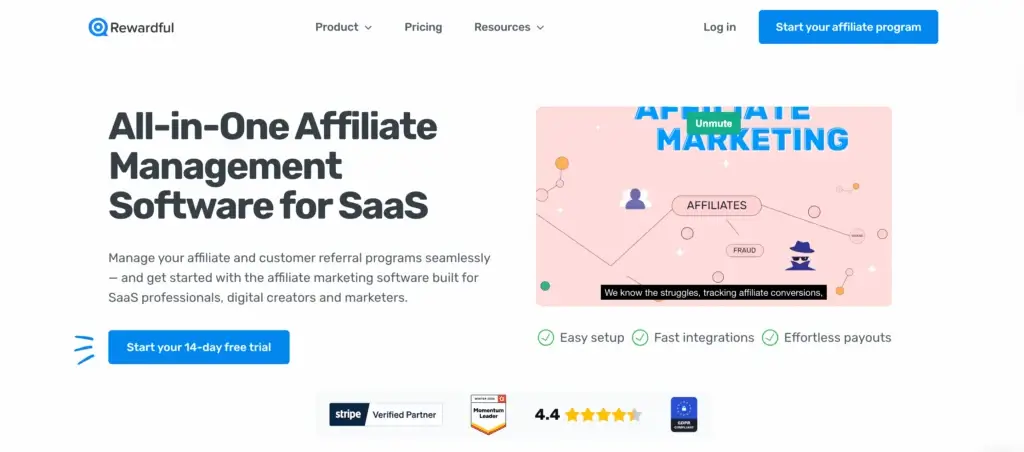Click the Fast integrations checkmark circle
The height and width of the screenshot is (452, 1024).
click(640, 338)
